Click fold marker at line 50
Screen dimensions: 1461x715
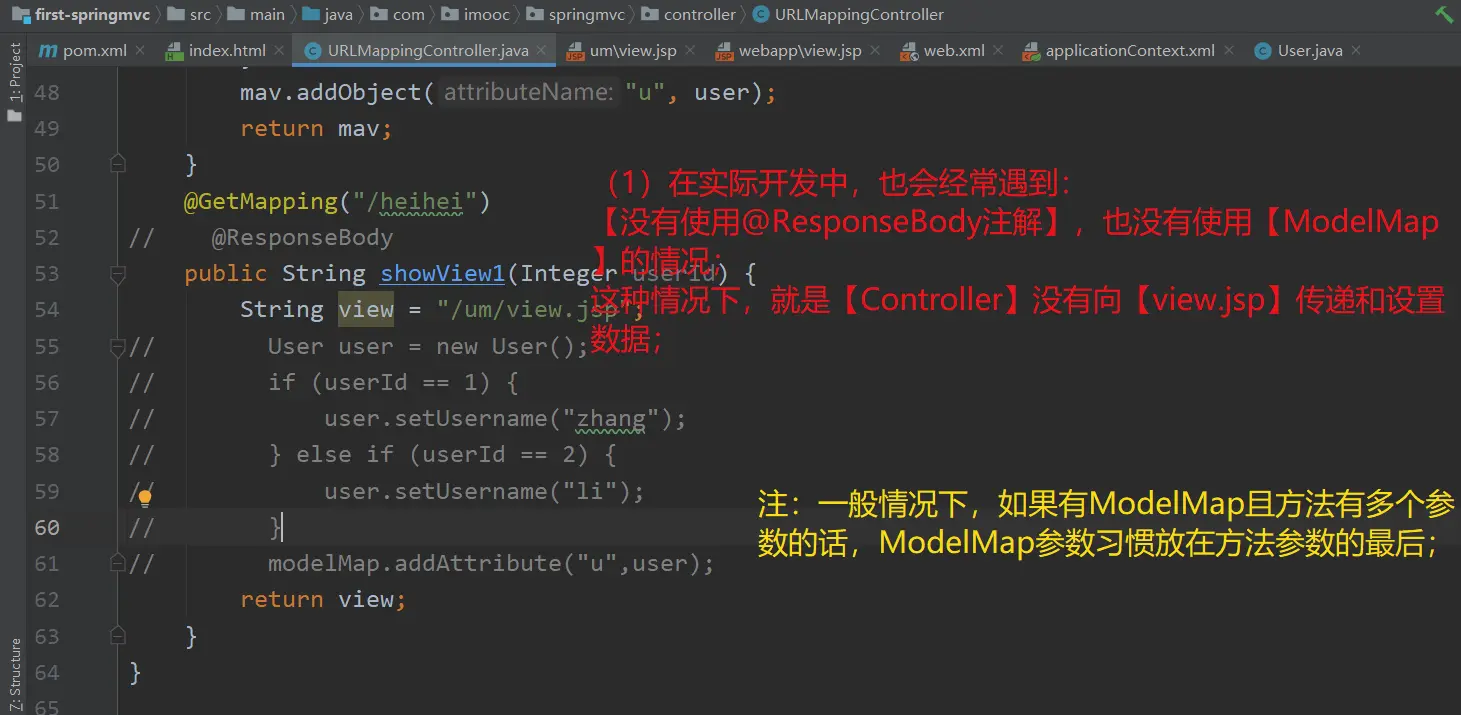(118, 165)
